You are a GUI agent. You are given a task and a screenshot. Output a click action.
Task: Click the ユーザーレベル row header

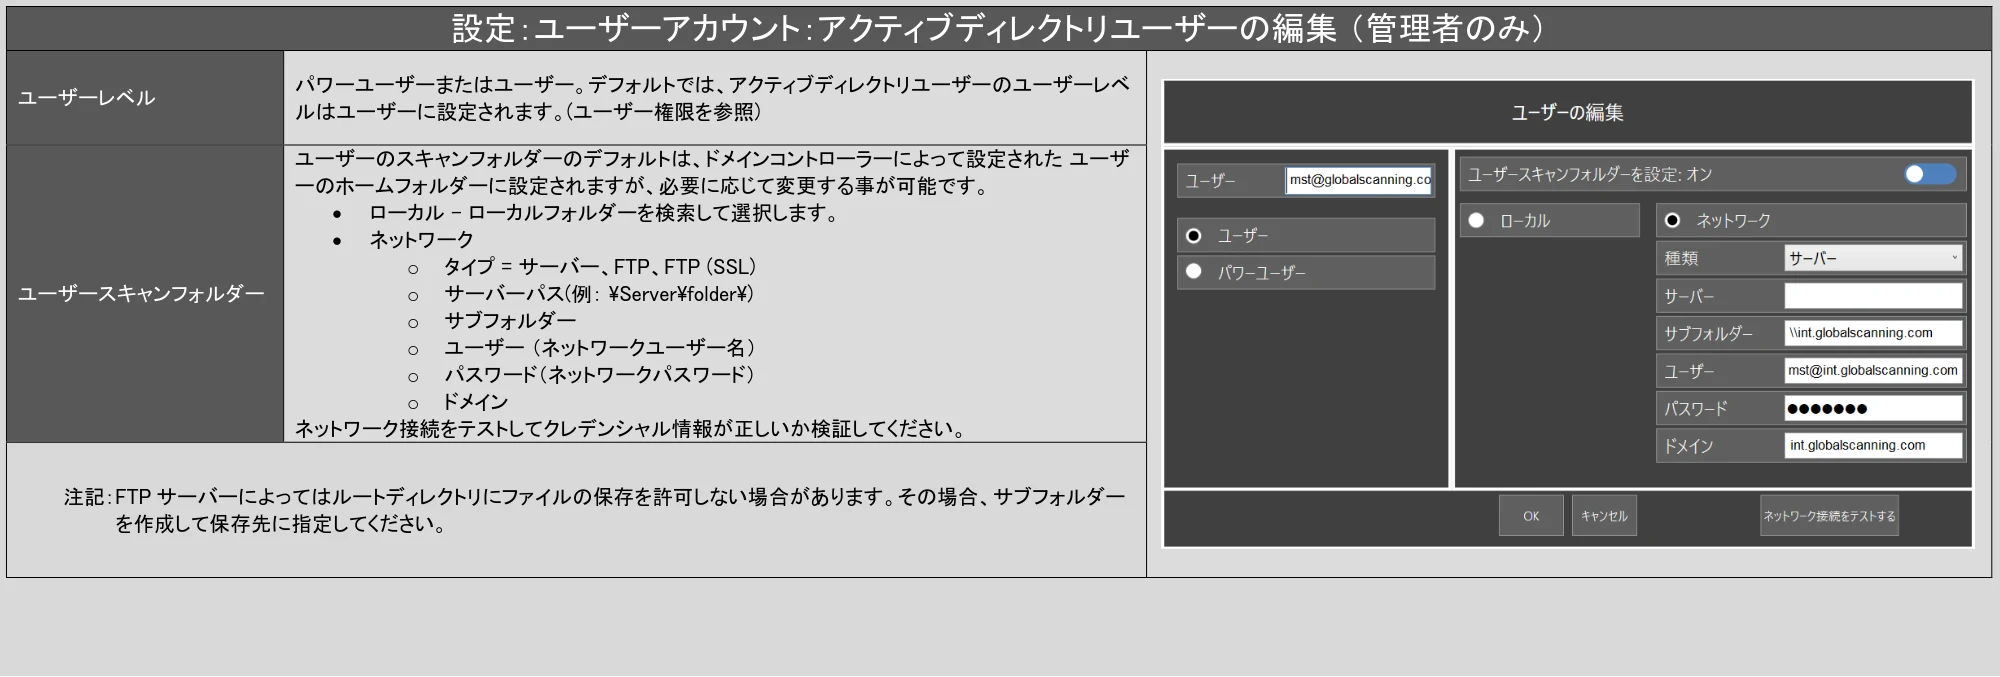click(x=145, y=98)
